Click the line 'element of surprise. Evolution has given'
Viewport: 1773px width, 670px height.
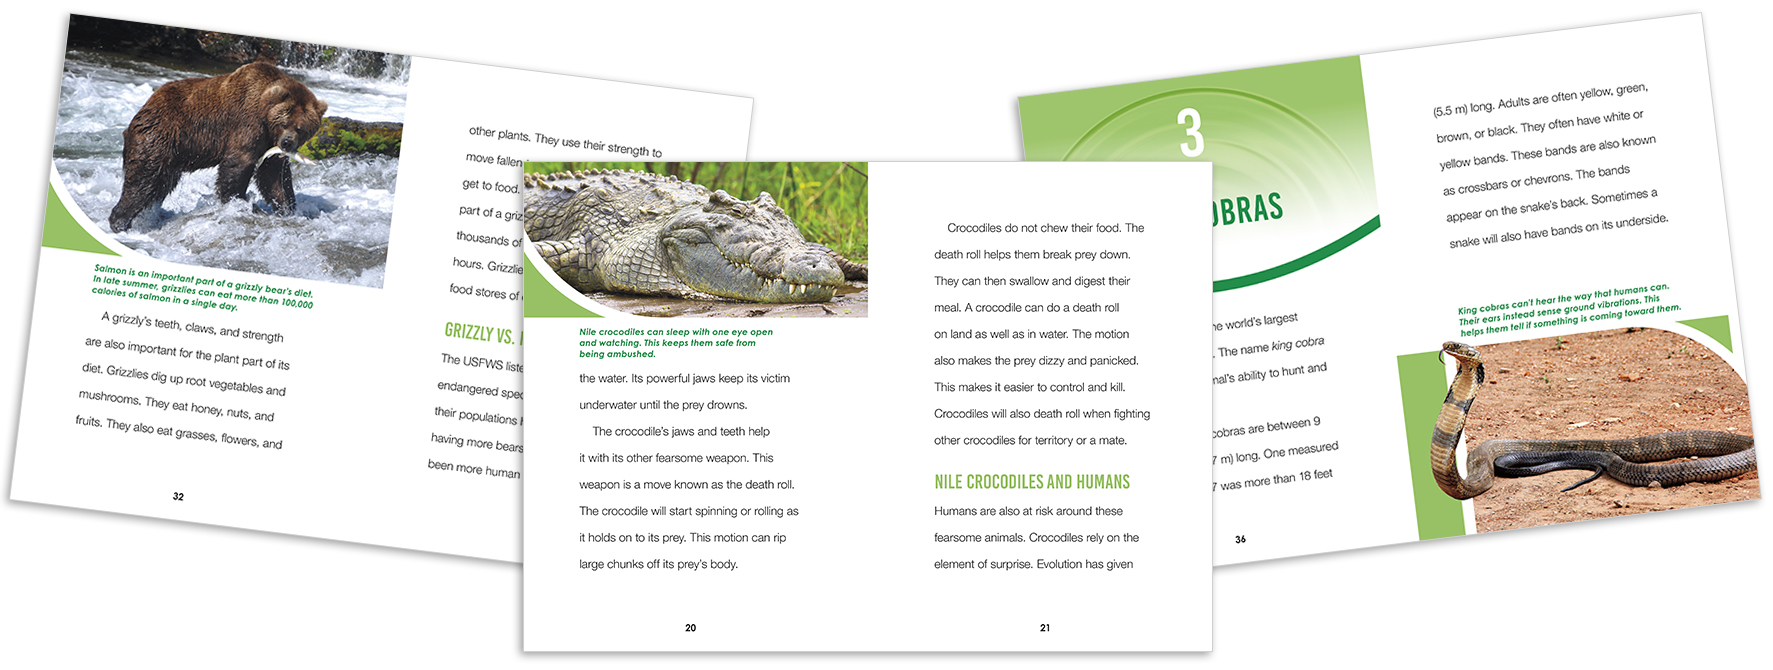(1033, 564)
